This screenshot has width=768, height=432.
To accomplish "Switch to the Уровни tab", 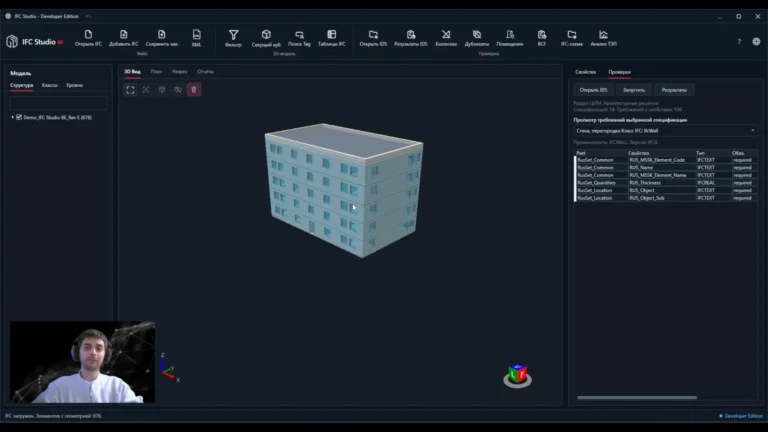I will [74, 85].
